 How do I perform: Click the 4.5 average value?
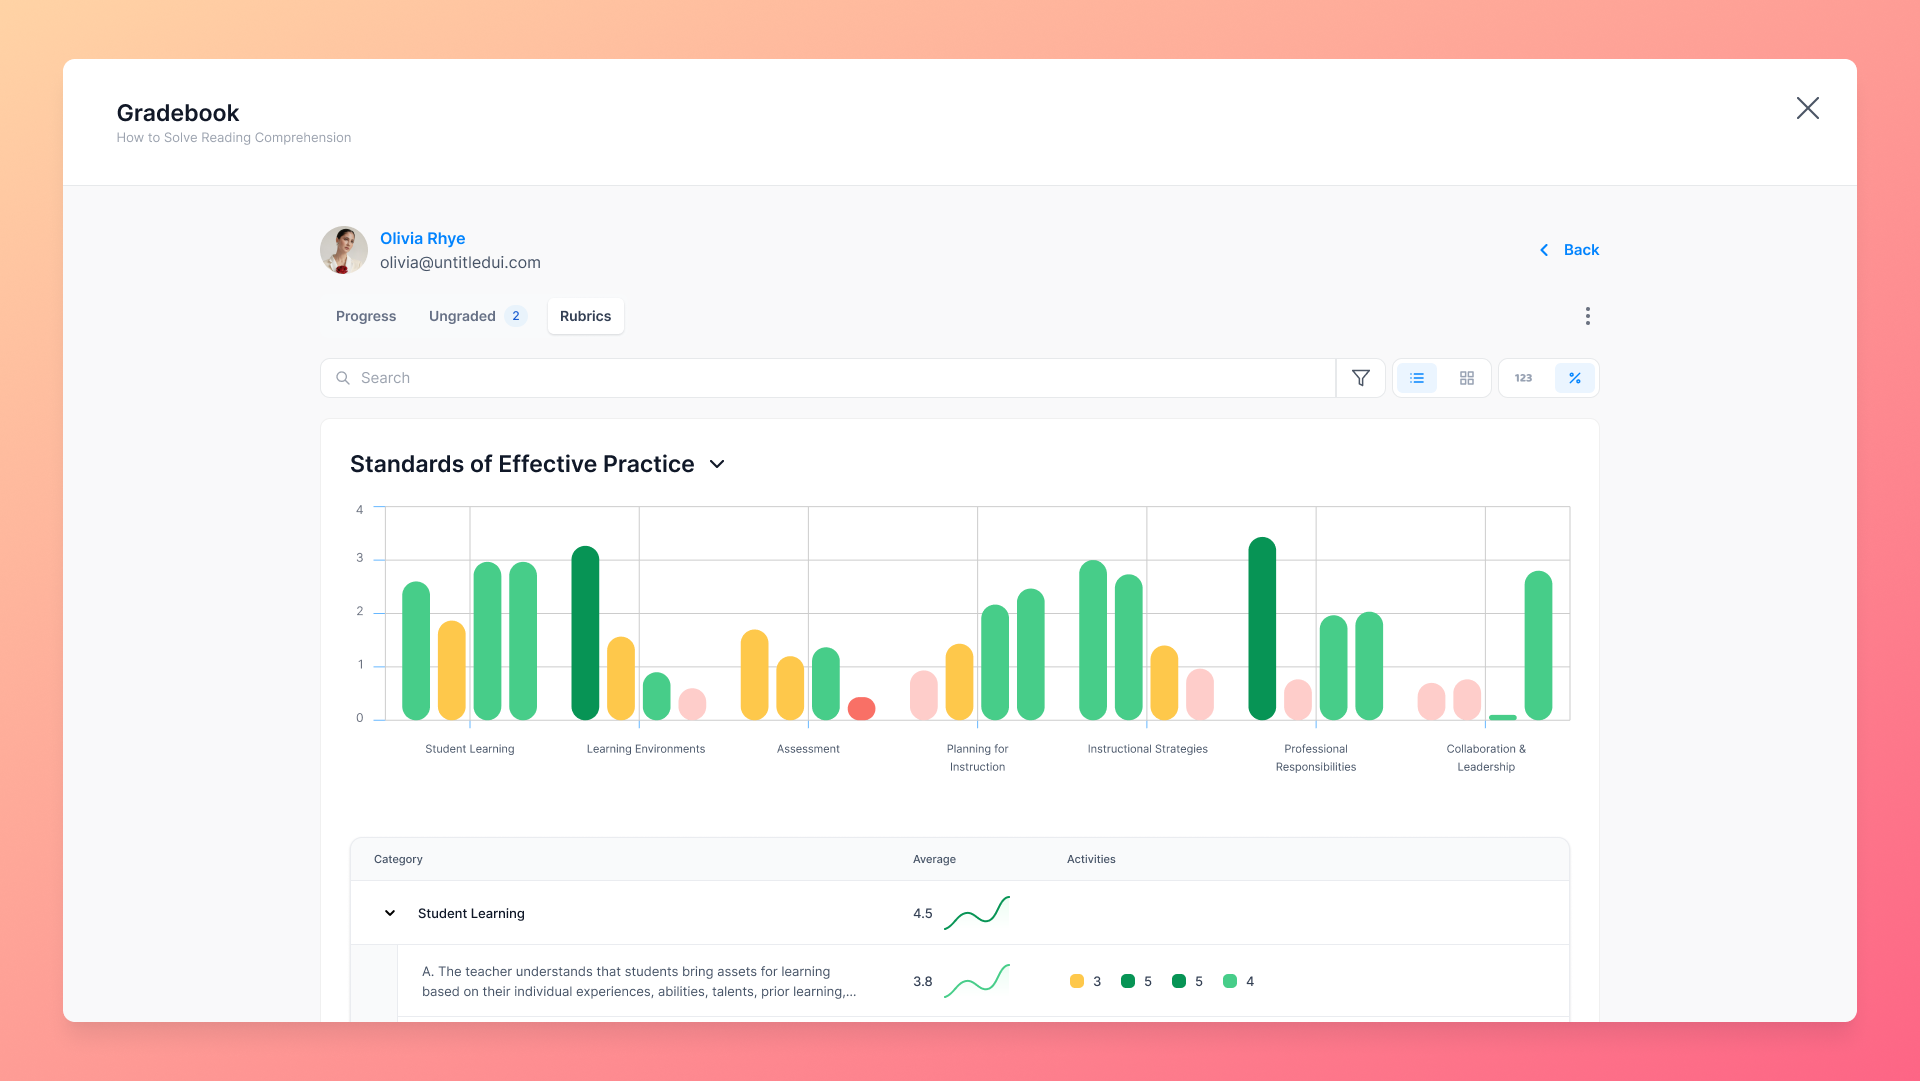pyautogui.click(x=922, y=913)
